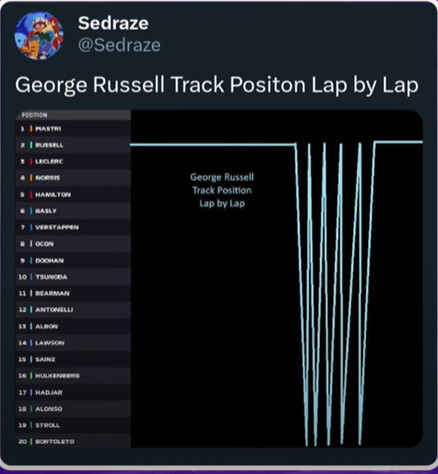Viewport: 438px width, 474px height.
Task: Open Sedraze's profile avatar picture
Action: coord(39,36)
